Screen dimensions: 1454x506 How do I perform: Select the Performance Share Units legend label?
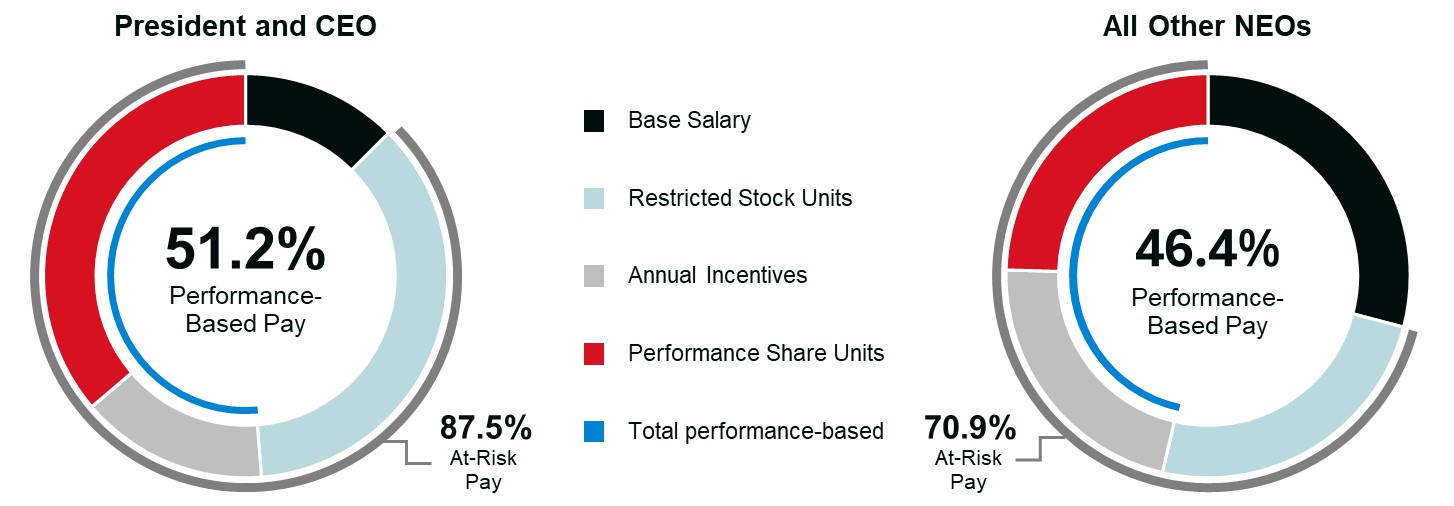[756, 353]
